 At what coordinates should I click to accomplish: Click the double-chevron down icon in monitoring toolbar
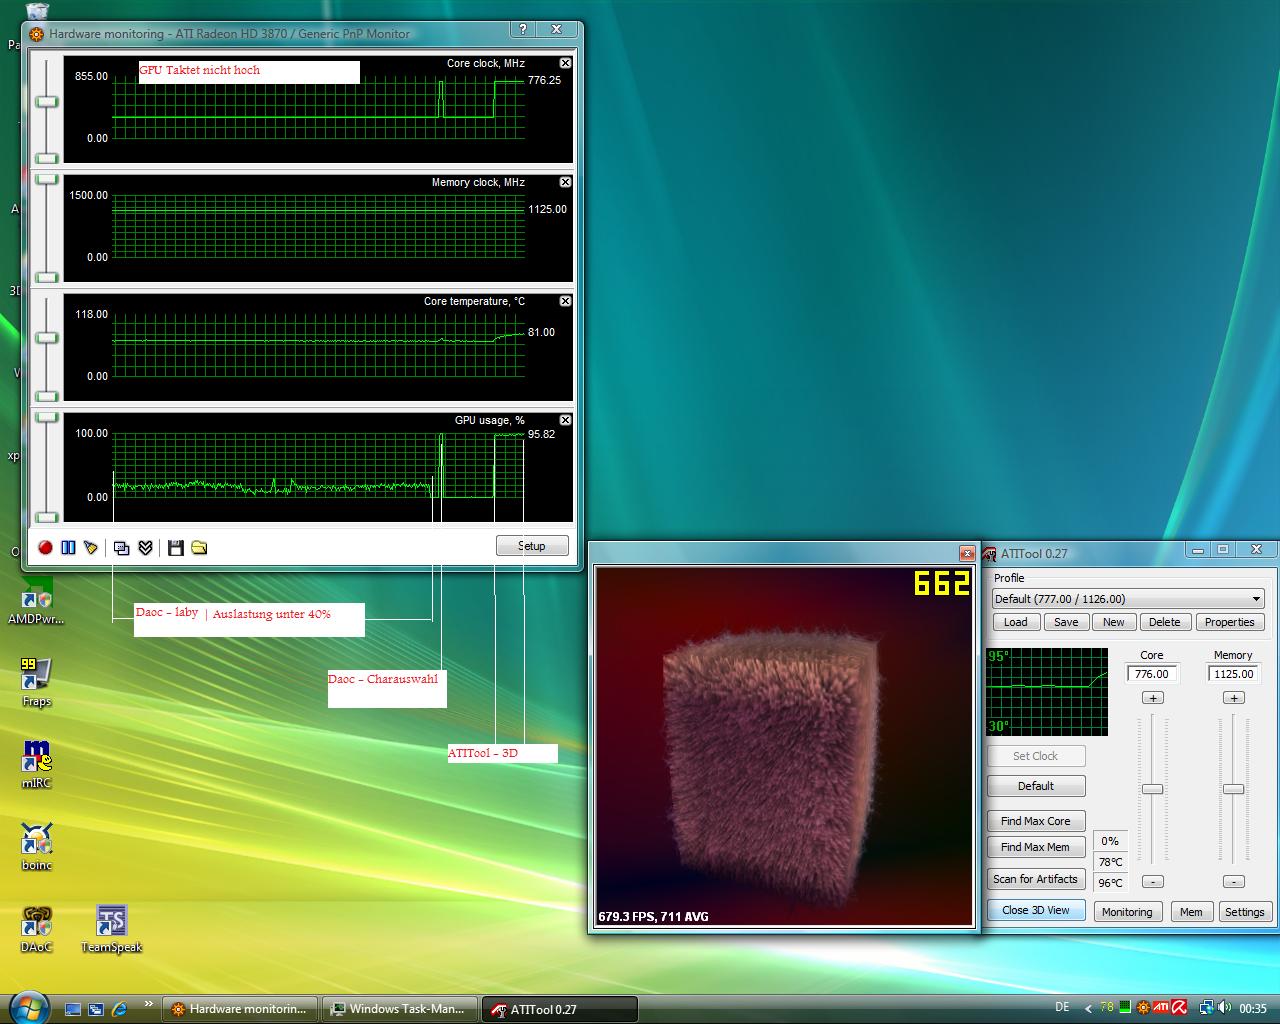tap(145, 547)
